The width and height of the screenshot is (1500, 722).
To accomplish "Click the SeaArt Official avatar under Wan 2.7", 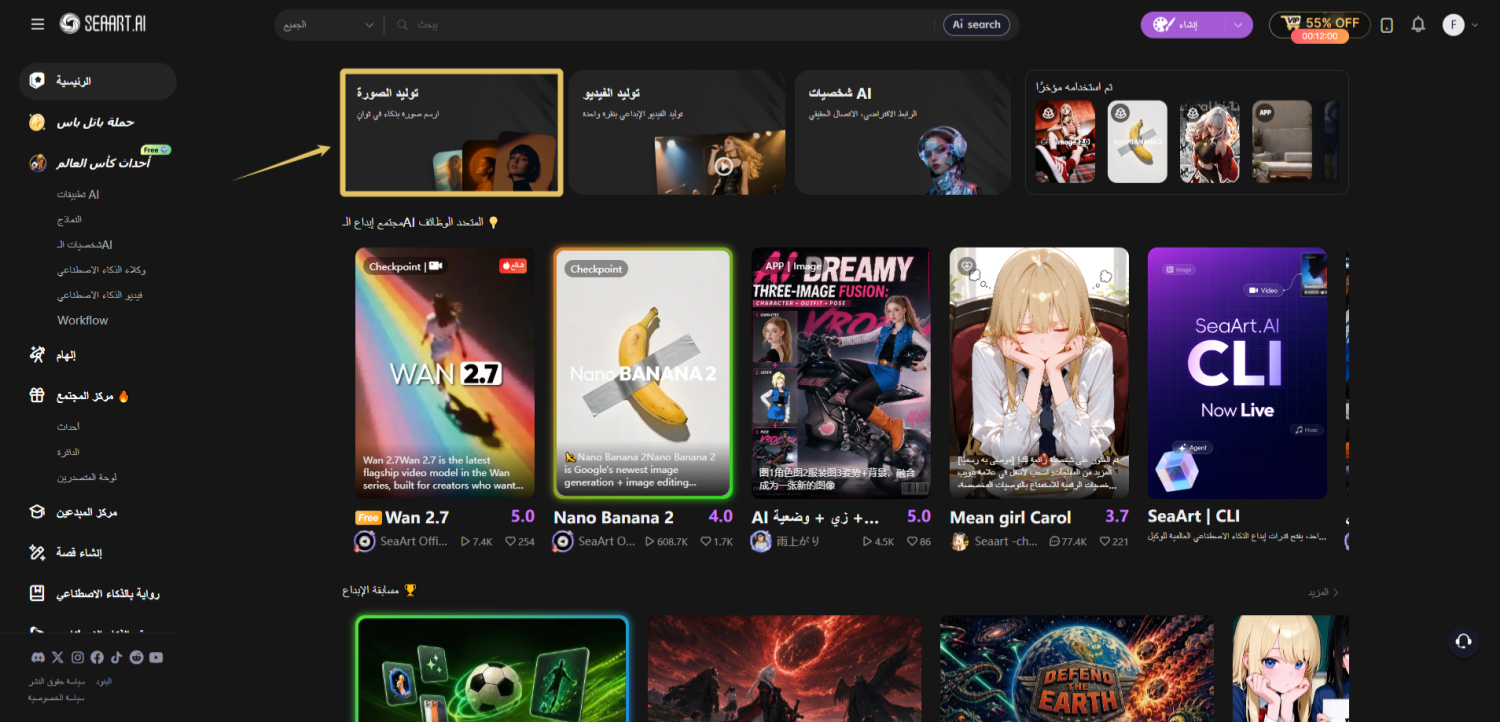I will coord(365,541).
